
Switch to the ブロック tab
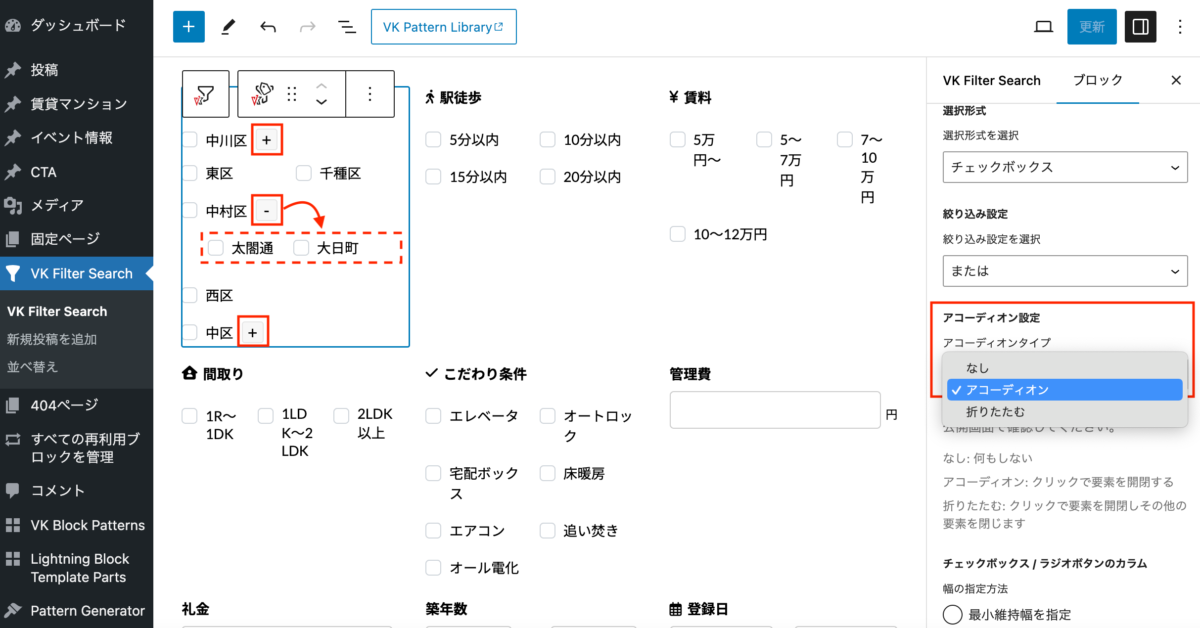(x=1097, y=80)
